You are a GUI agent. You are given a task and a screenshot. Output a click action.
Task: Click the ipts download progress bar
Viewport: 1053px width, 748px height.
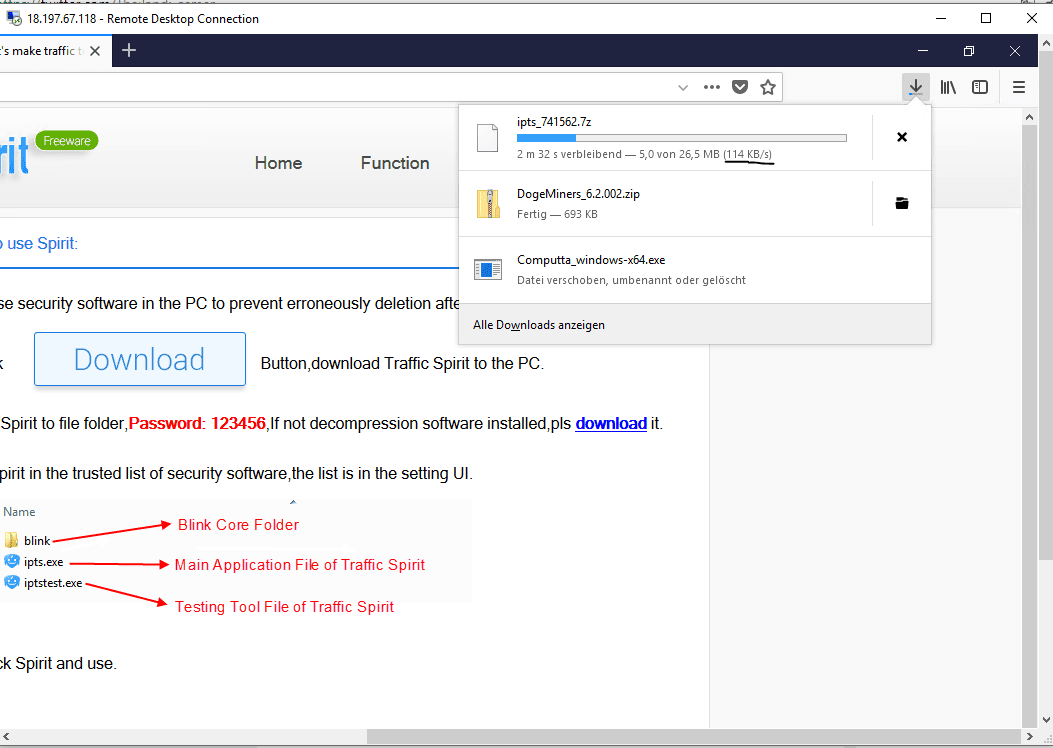pos(682,138)
